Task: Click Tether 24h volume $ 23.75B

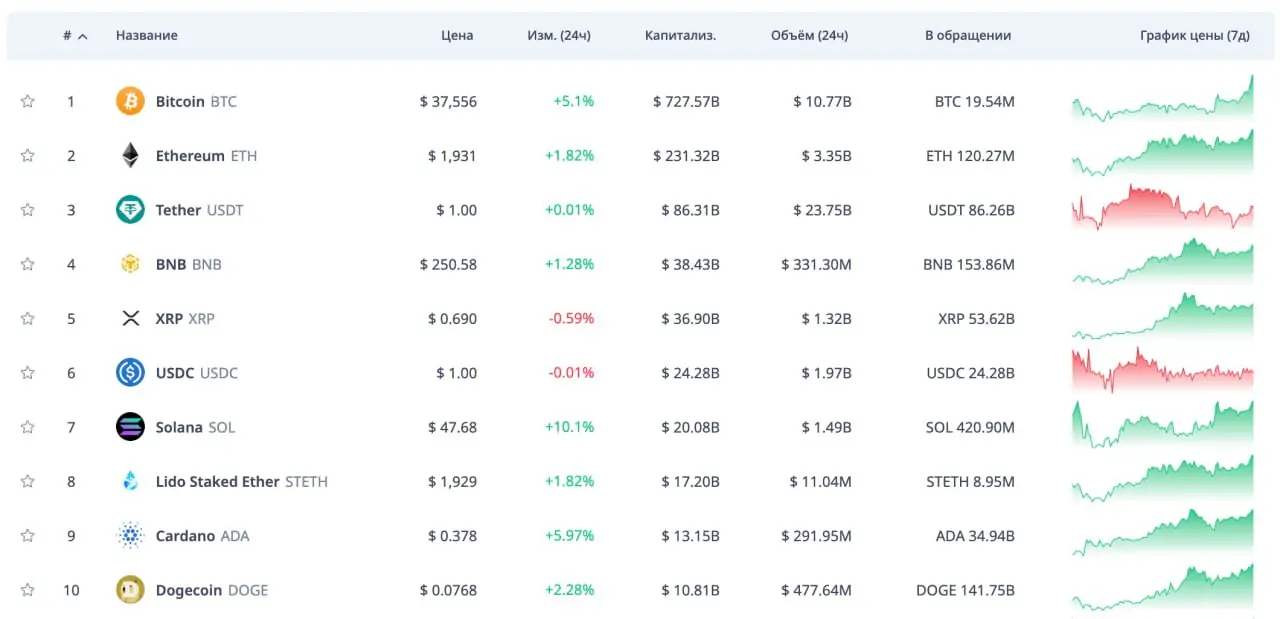Action: (822, 210)
